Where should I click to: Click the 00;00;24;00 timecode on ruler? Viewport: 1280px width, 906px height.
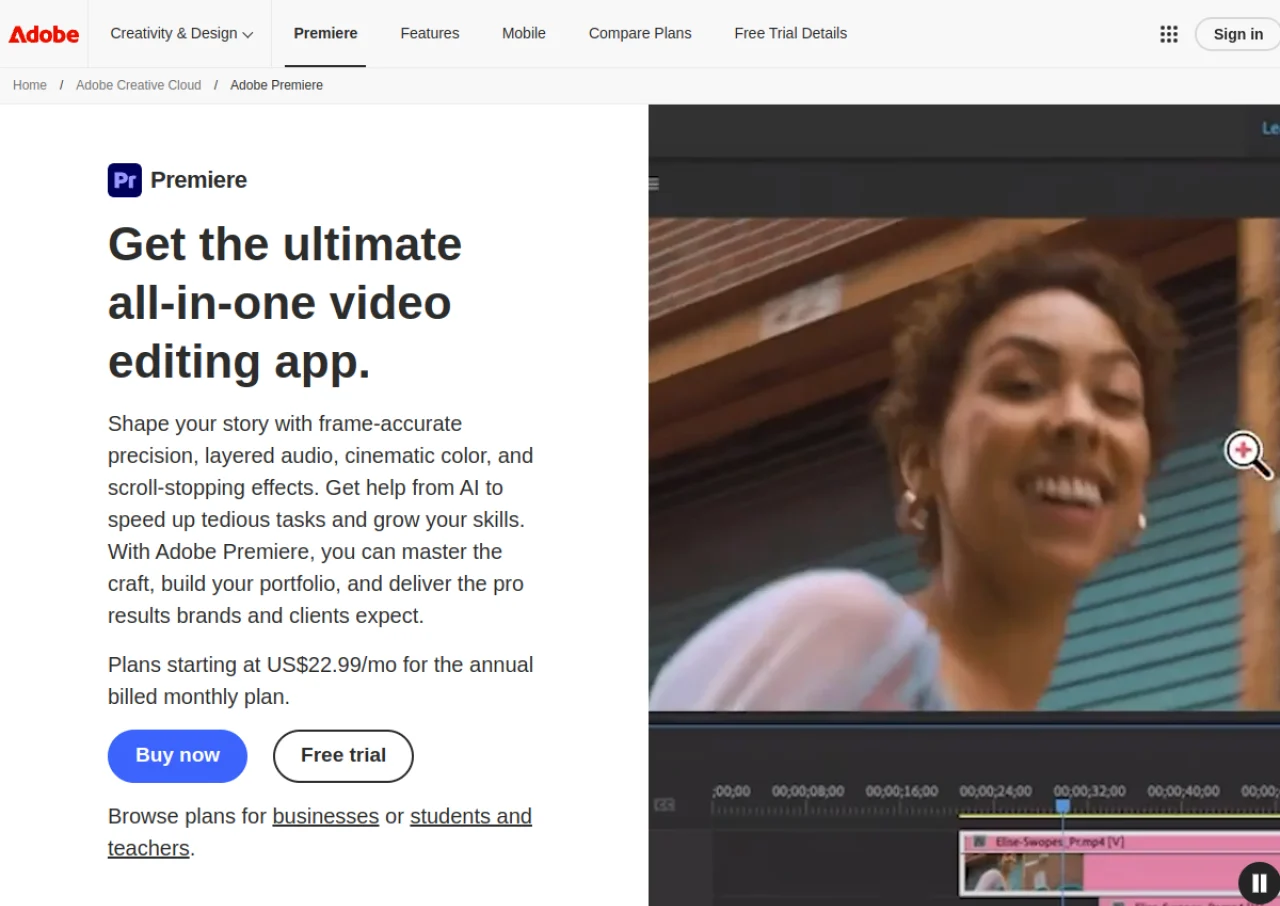tap(996, 791)
